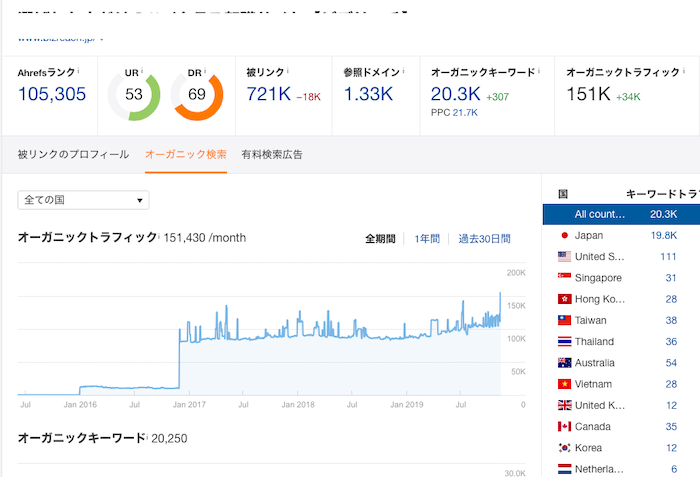Click the DR 69 orange gauge
The width and height of the screenshot is (700, 477).
pyautogui.click(x=197, y=96)
